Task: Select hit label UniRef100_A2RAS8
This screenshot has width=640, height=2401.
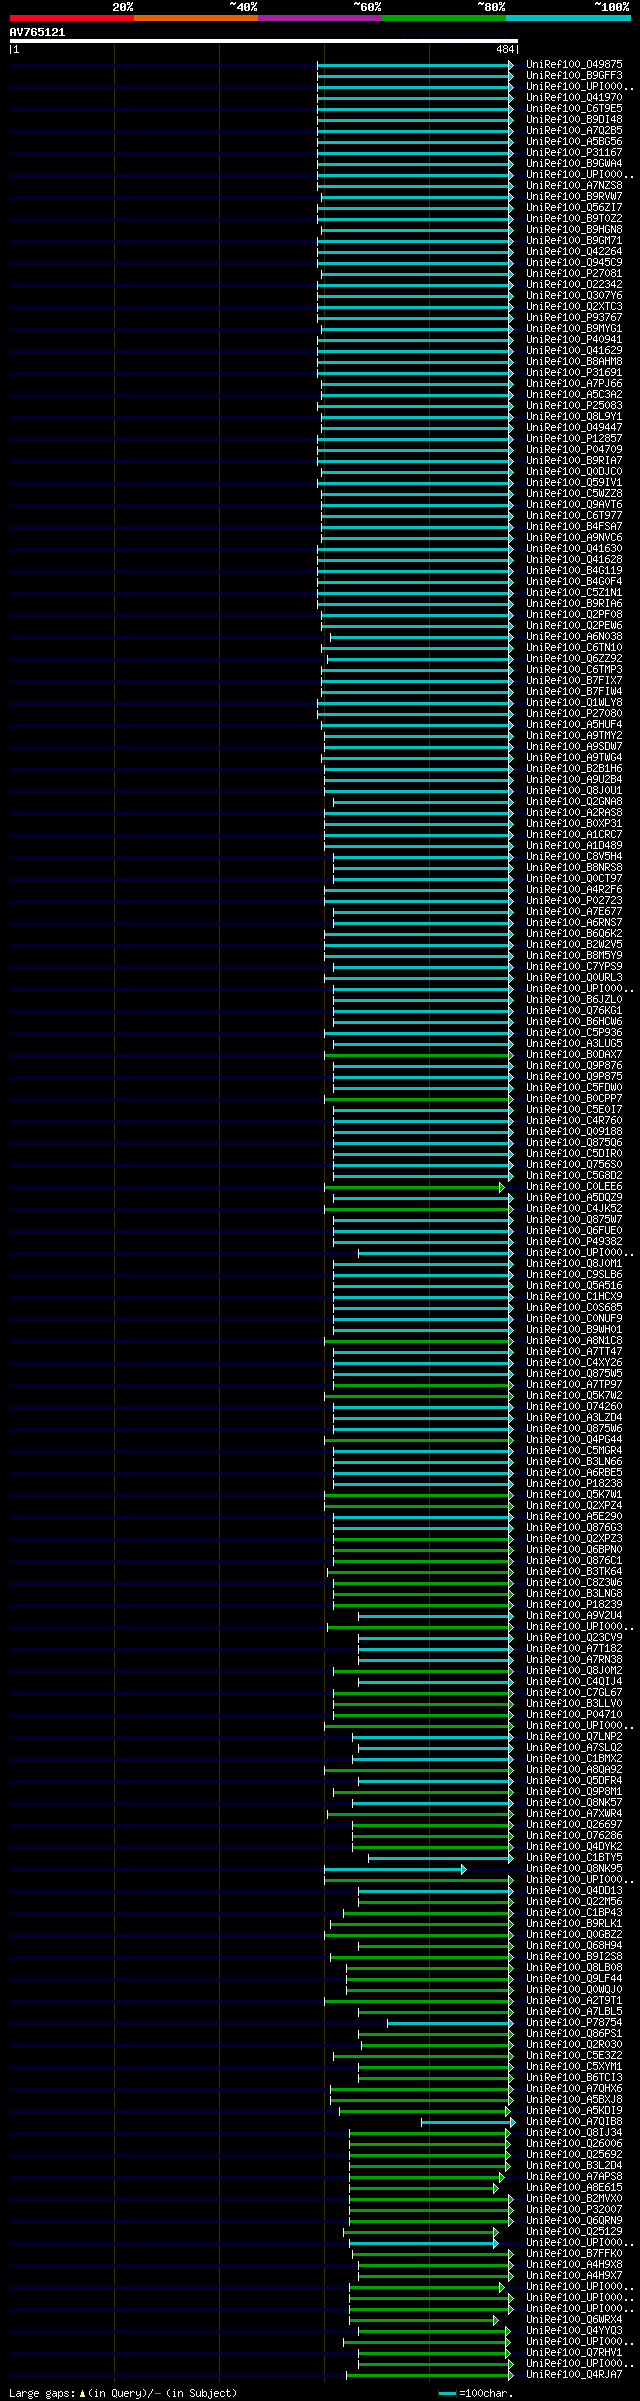Action: click(x=574, y=812)
